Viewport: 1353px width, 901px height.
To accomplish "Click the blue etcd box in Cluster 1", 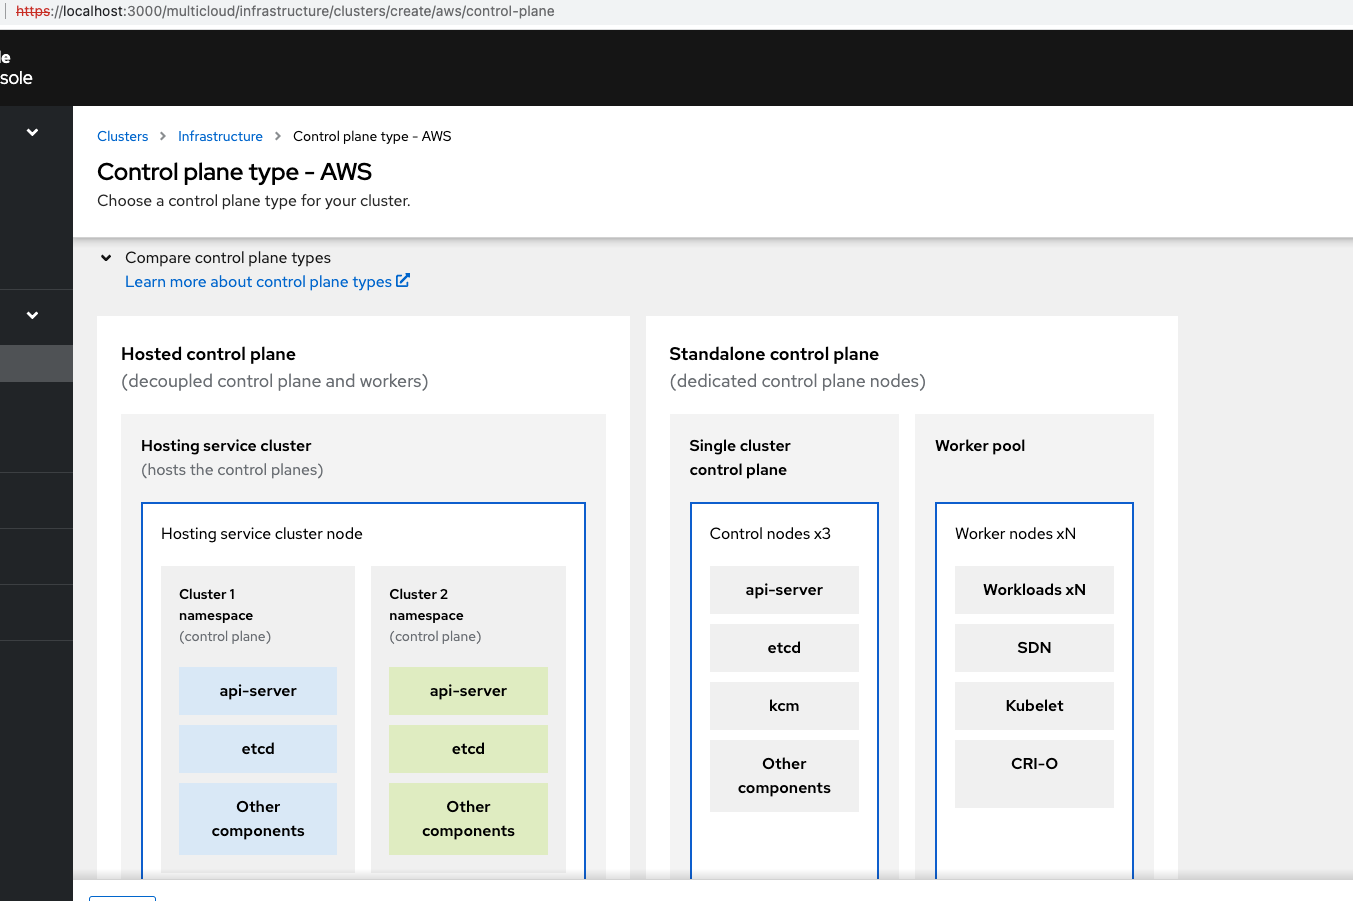I will pyautogui.click(x=258, y=749).
